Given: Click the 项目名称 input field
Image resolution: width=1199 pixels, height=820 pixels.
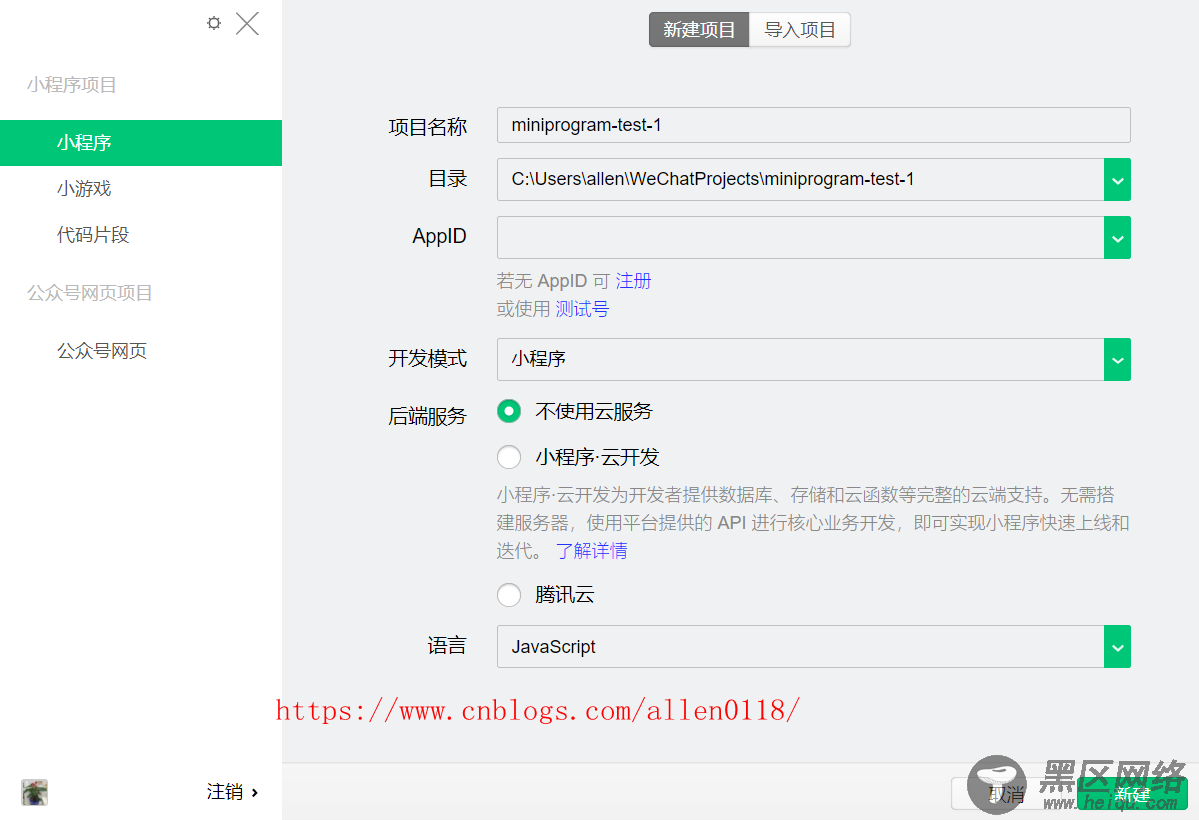Looking at the screenshot, I should point(814,125).
